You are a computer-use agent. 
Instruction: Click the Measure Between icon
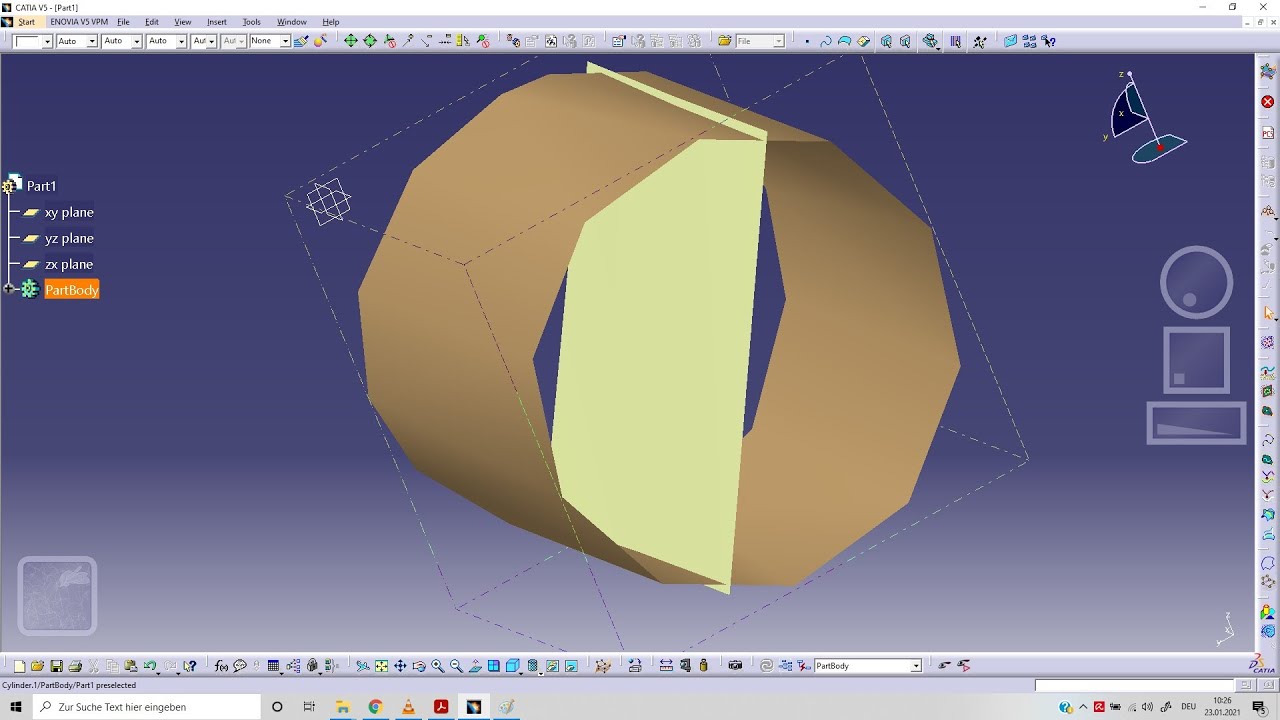(x=666, y=666)
